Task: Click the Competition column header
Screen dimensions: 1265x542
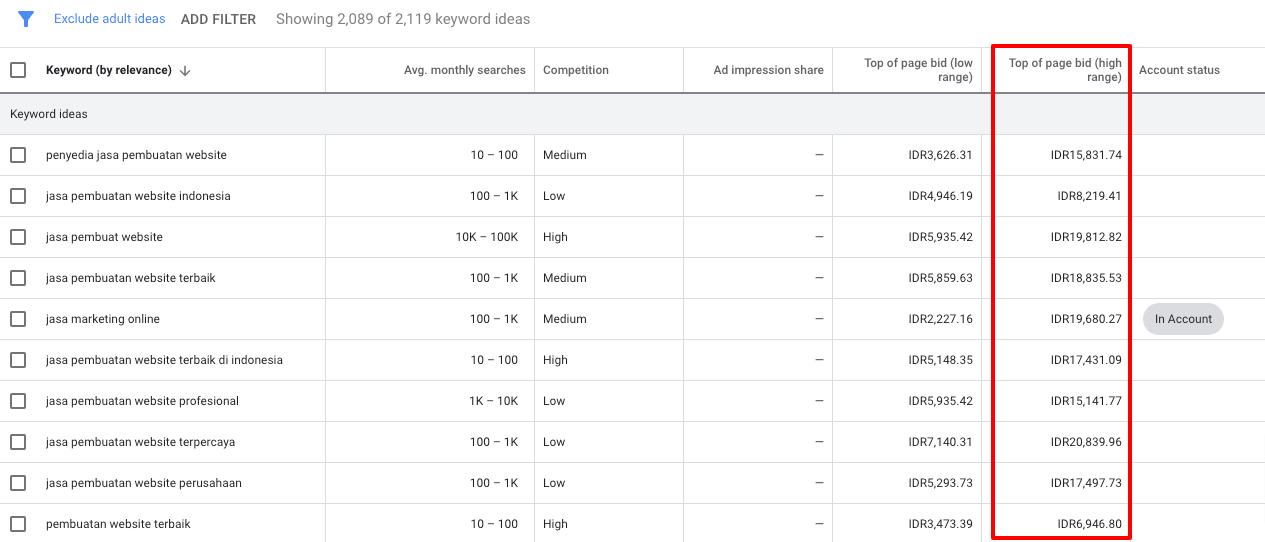Action: coord(575,70)
